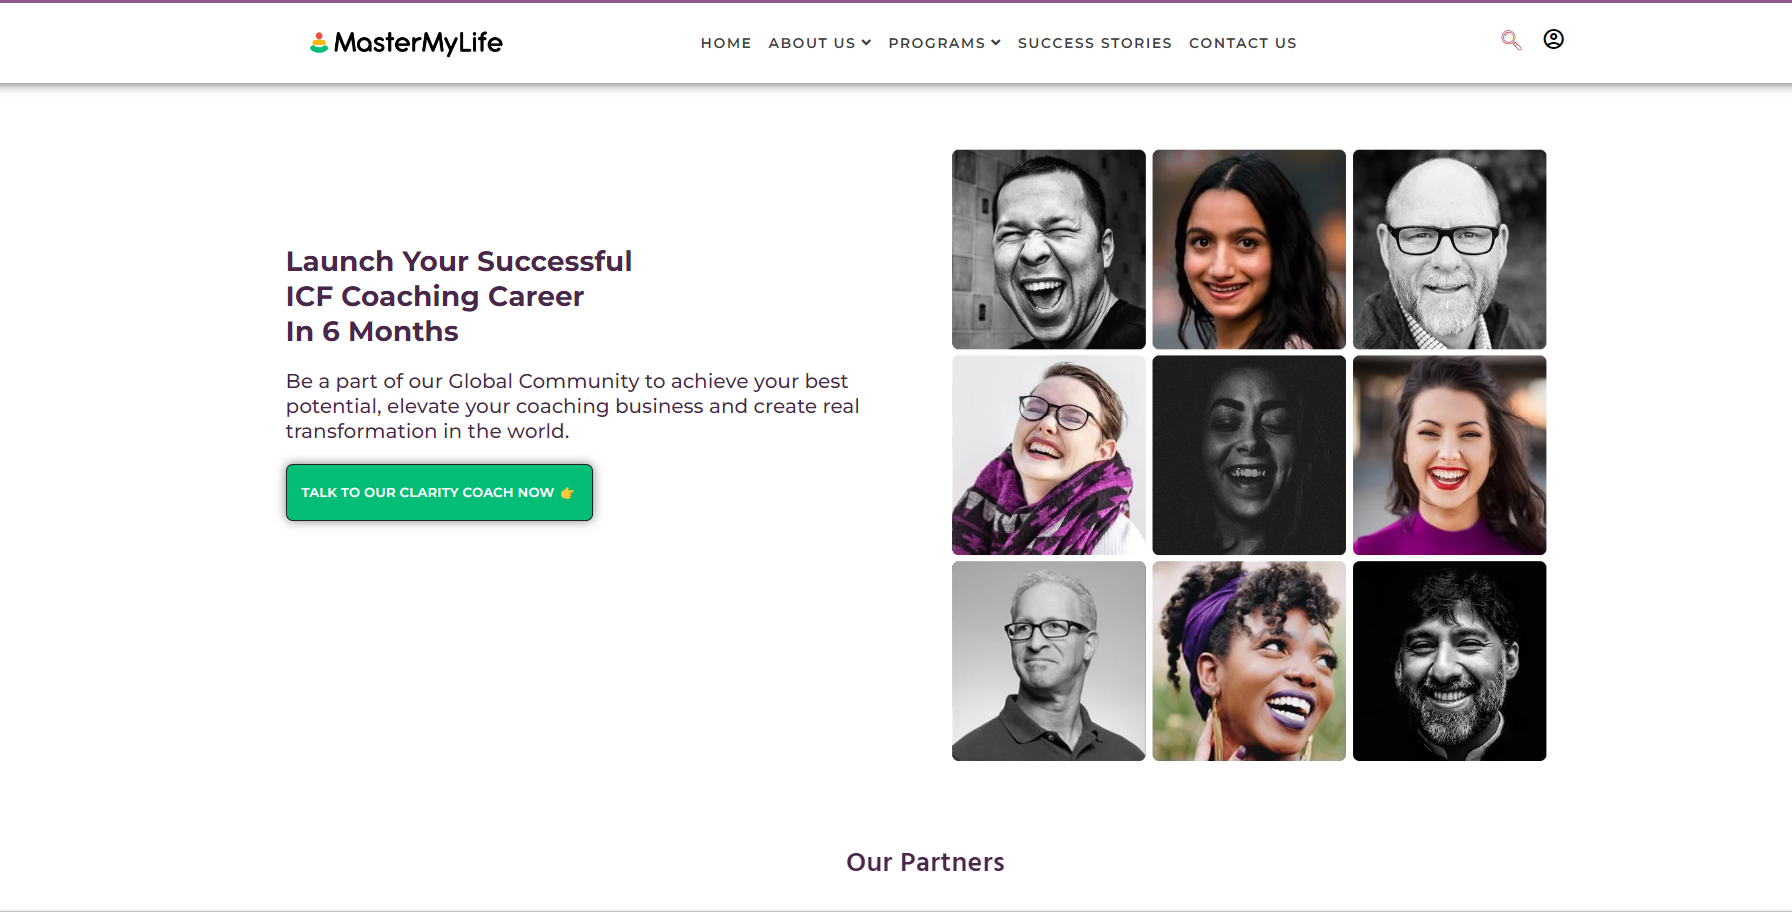Screen dimensions: 1792x912
Task: Open the woman with purple scarf photo
Action: (1048, 455)
